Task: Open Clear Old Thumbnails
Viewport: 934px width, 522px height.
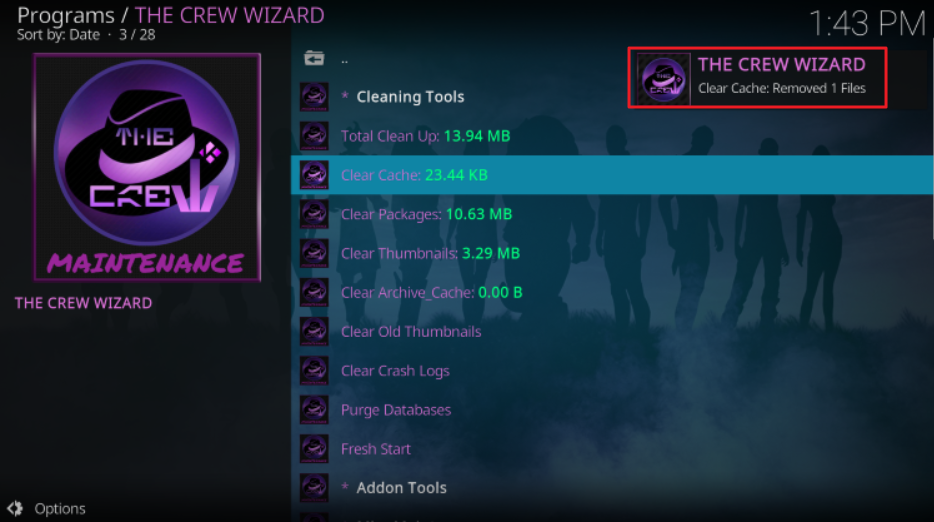Action: coord(612,331)
